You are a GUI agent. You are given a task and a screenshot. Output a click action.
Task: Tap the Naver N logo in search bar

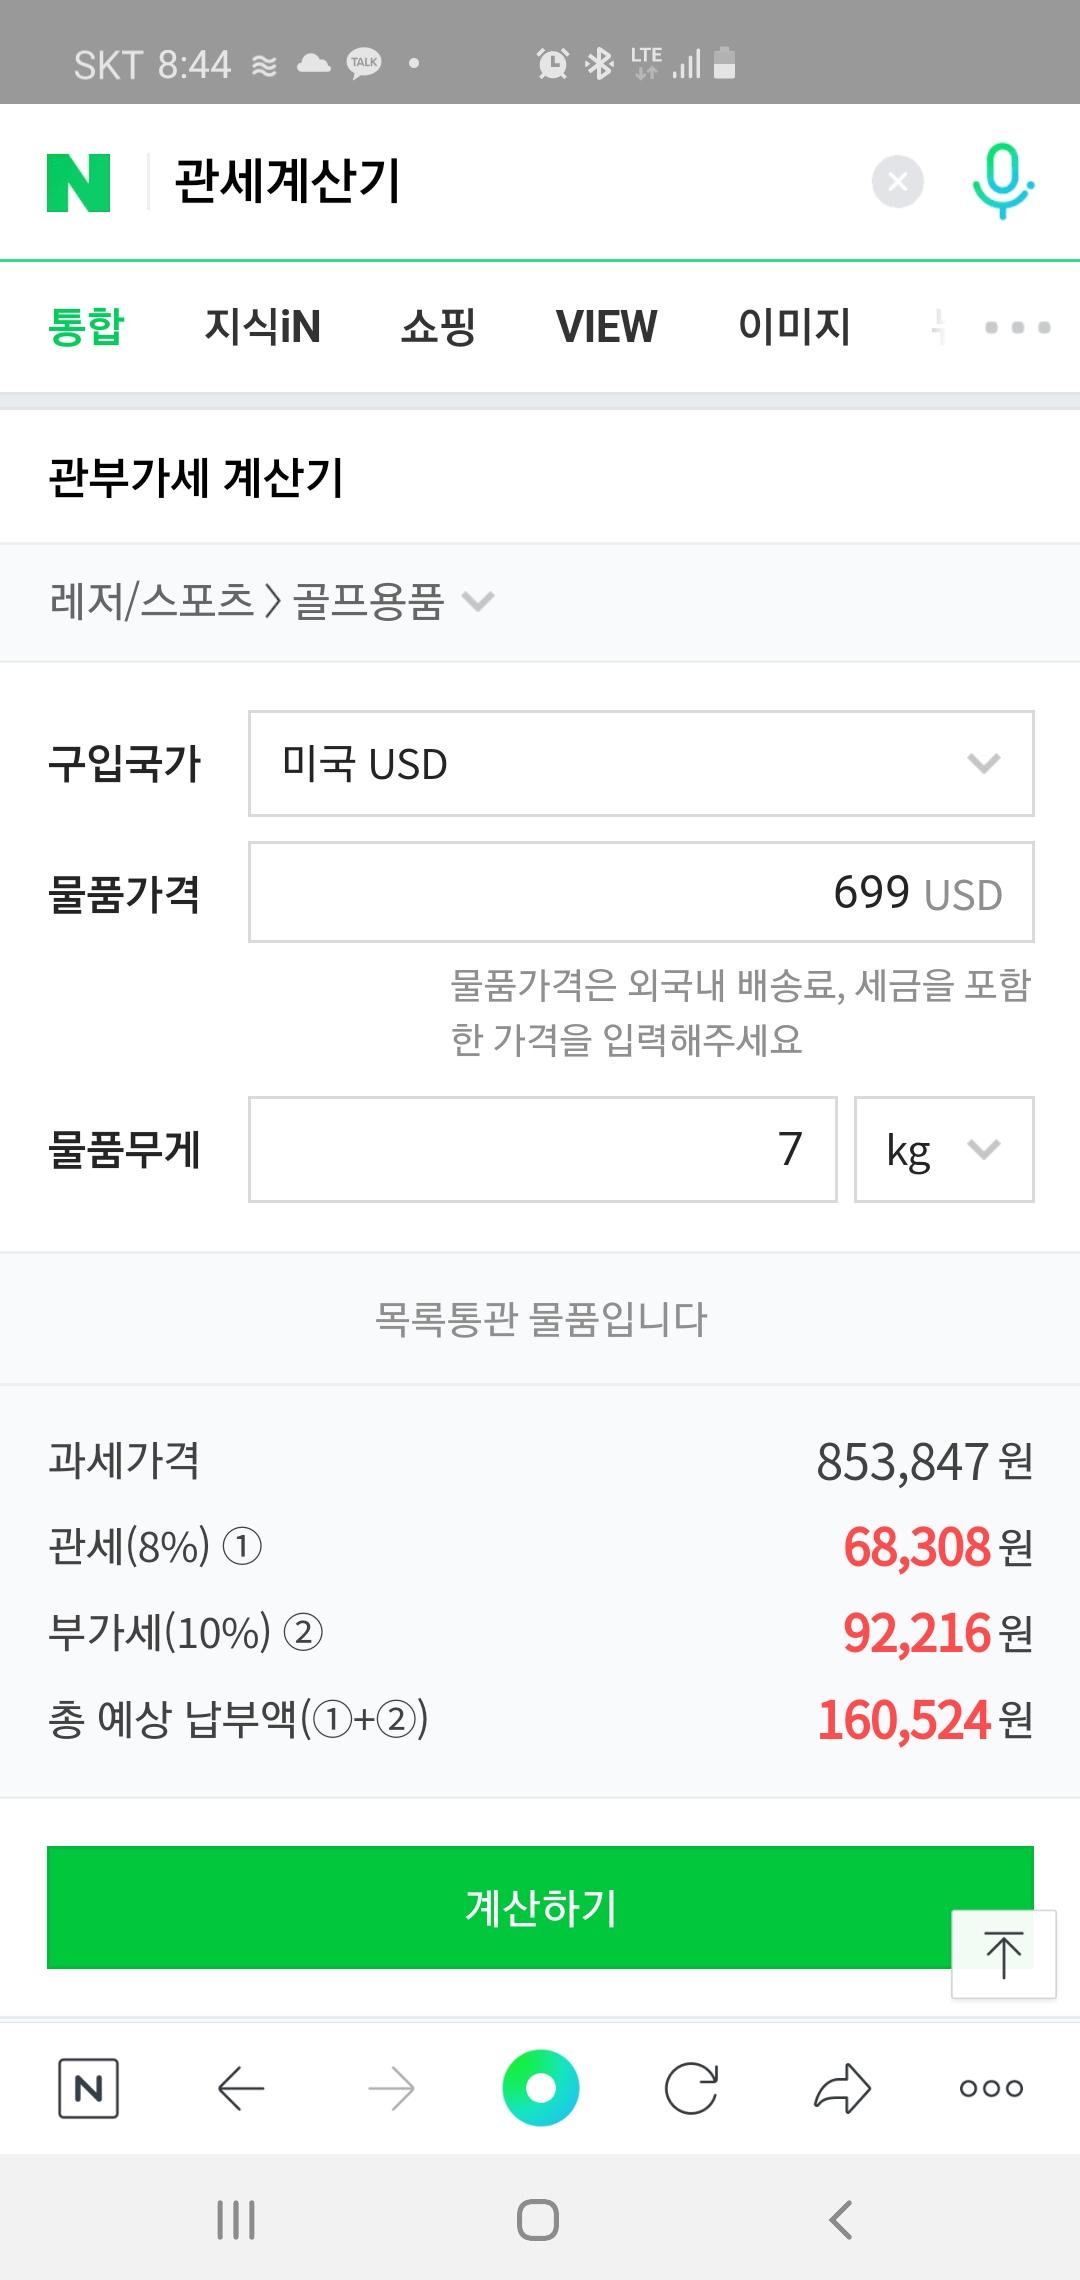click(x=78, y=183)
